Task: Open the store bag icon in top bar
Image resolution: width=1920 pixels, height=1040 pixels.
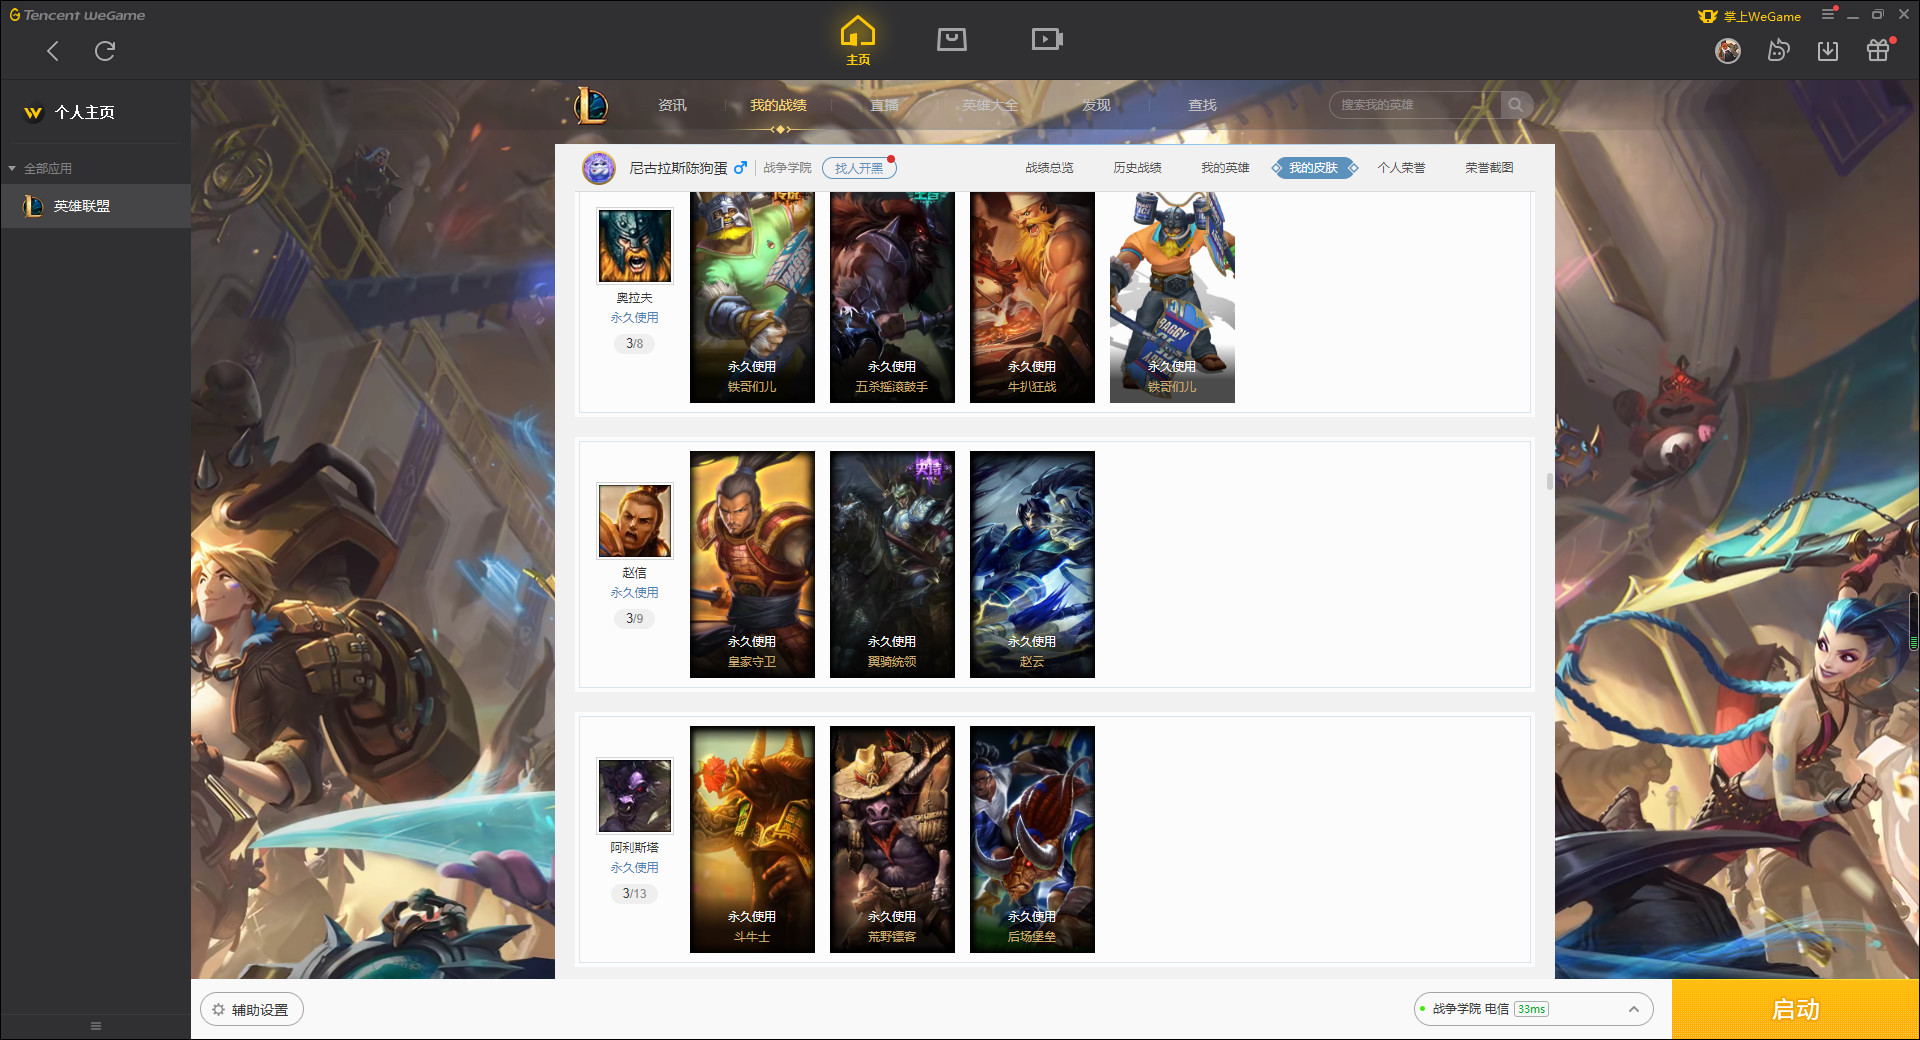Action: click(952, 39)
